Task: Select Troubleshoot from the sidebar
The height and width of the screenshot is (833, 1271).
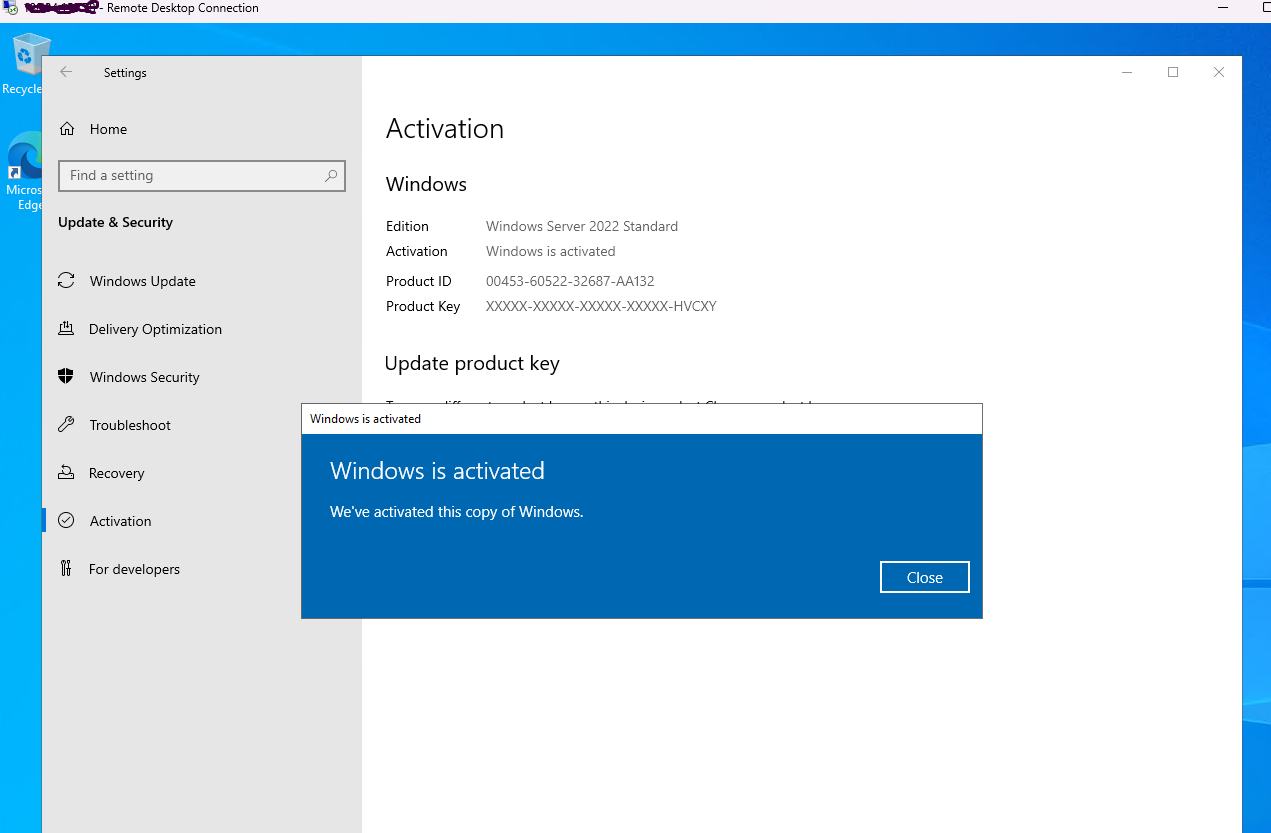Action: [130, 425]
